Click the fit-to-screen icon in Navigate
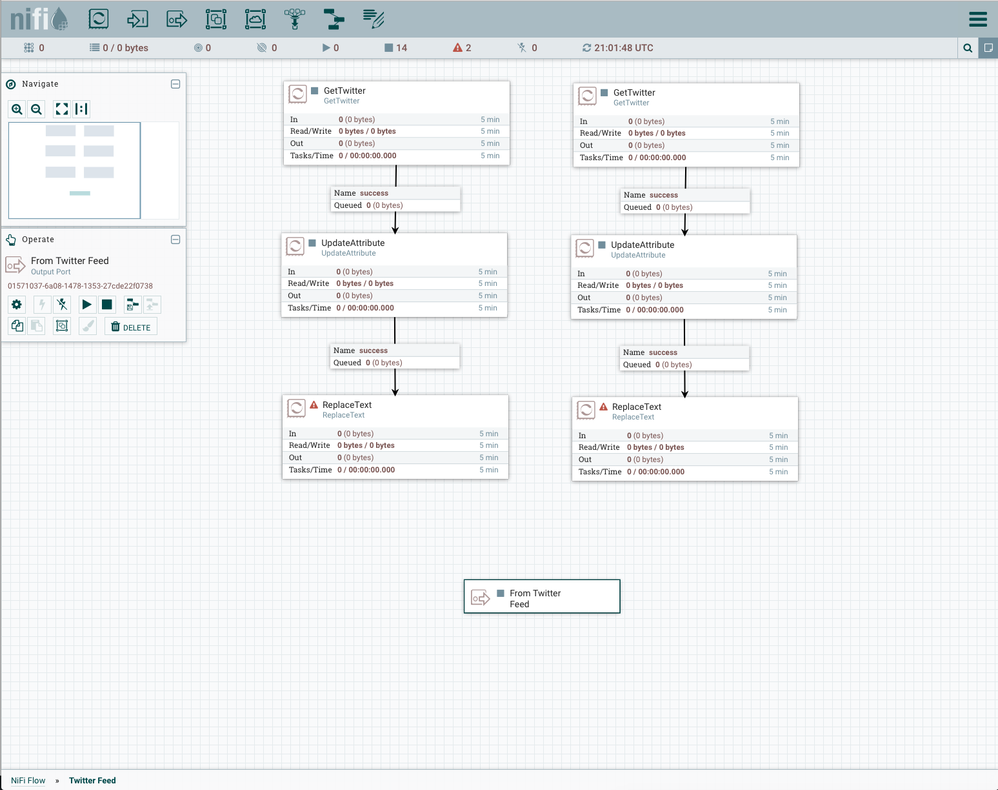998x790 pixels. tap(62, 109)
